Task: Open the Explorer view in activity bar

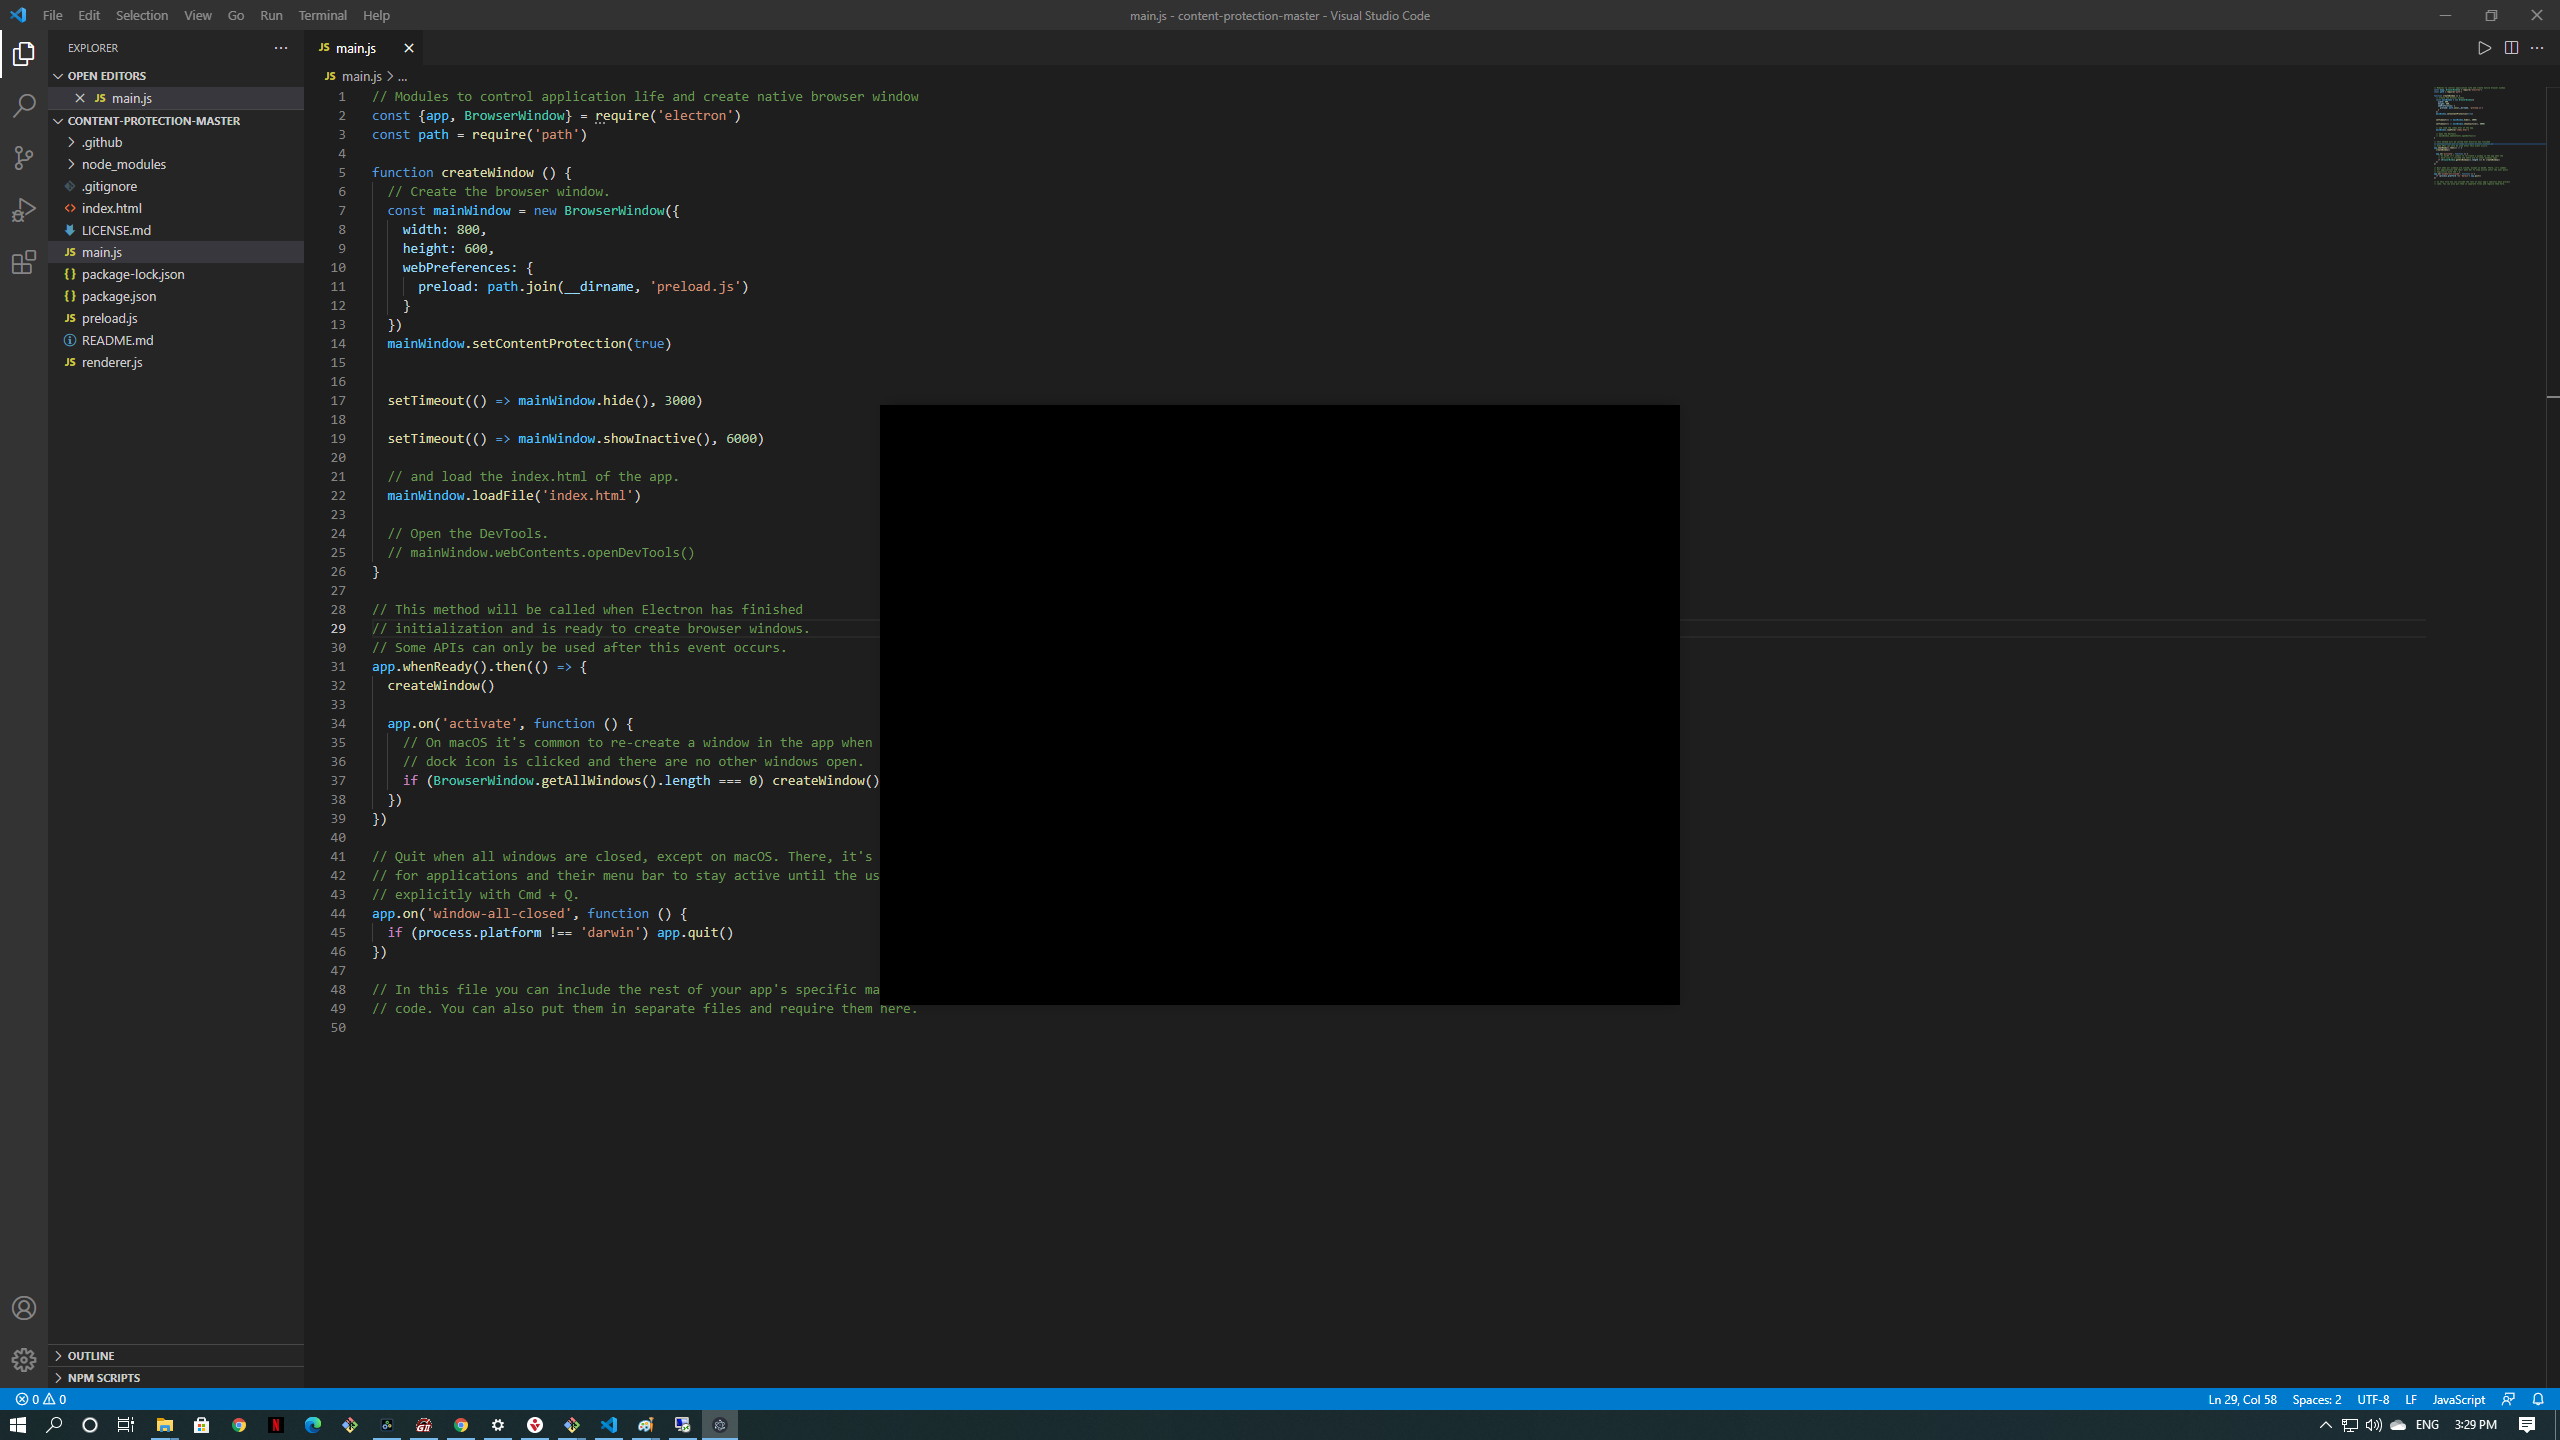Action: click(x=24, y=54)
